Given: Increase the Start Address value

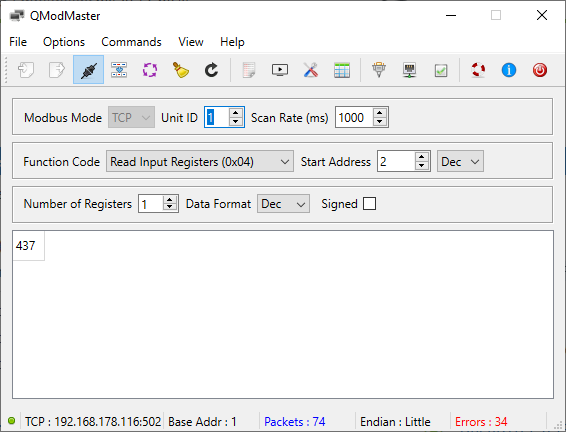Looking at the screenshot, I should click(422, 157).
